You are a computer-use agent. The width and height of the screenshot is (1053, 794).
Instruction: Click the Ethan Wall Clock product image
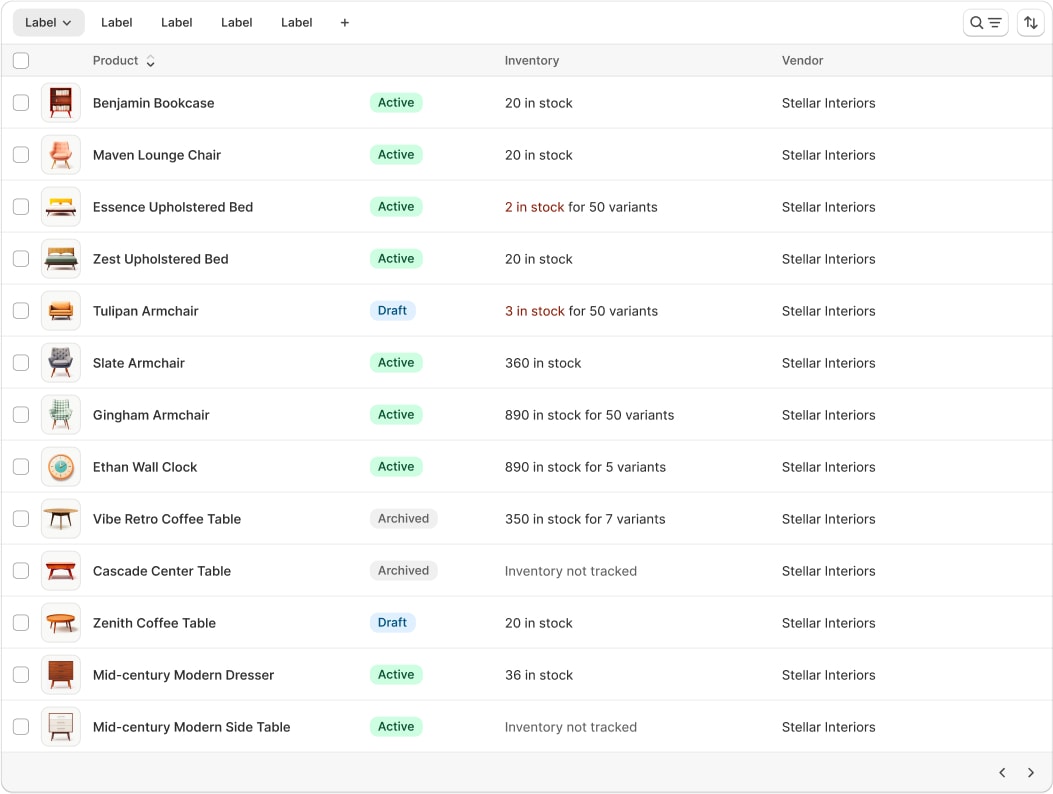(x=61, y=467)
